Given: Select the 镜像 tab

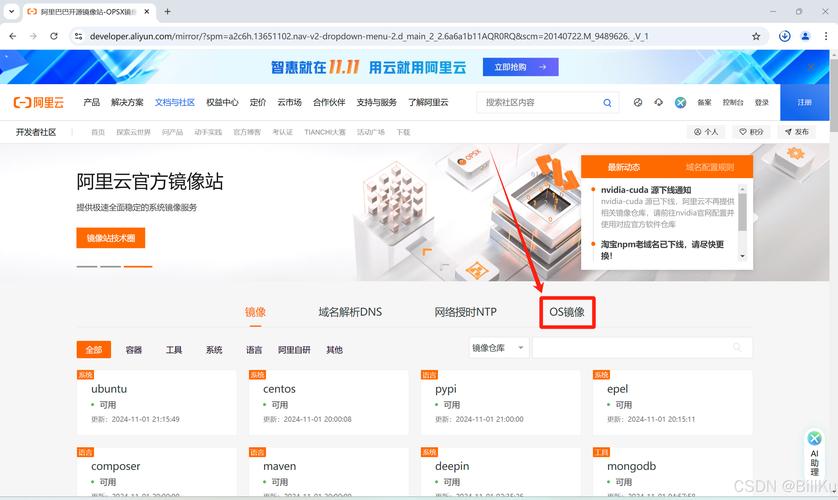Looking at the screenshot, I should [x=255, y=312].
